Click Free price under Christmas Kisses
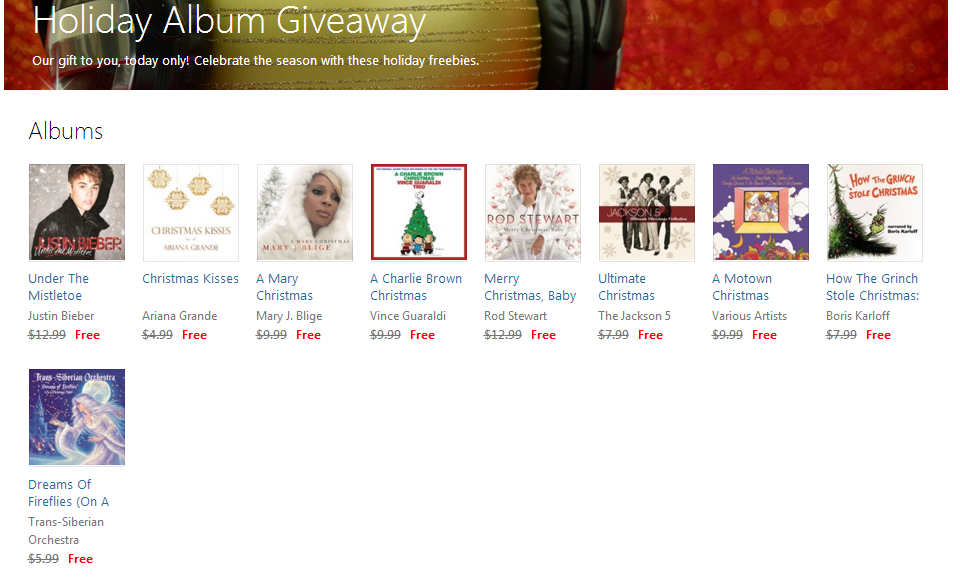960x578 pixels. pyautogui.click(x=194, y=335)
